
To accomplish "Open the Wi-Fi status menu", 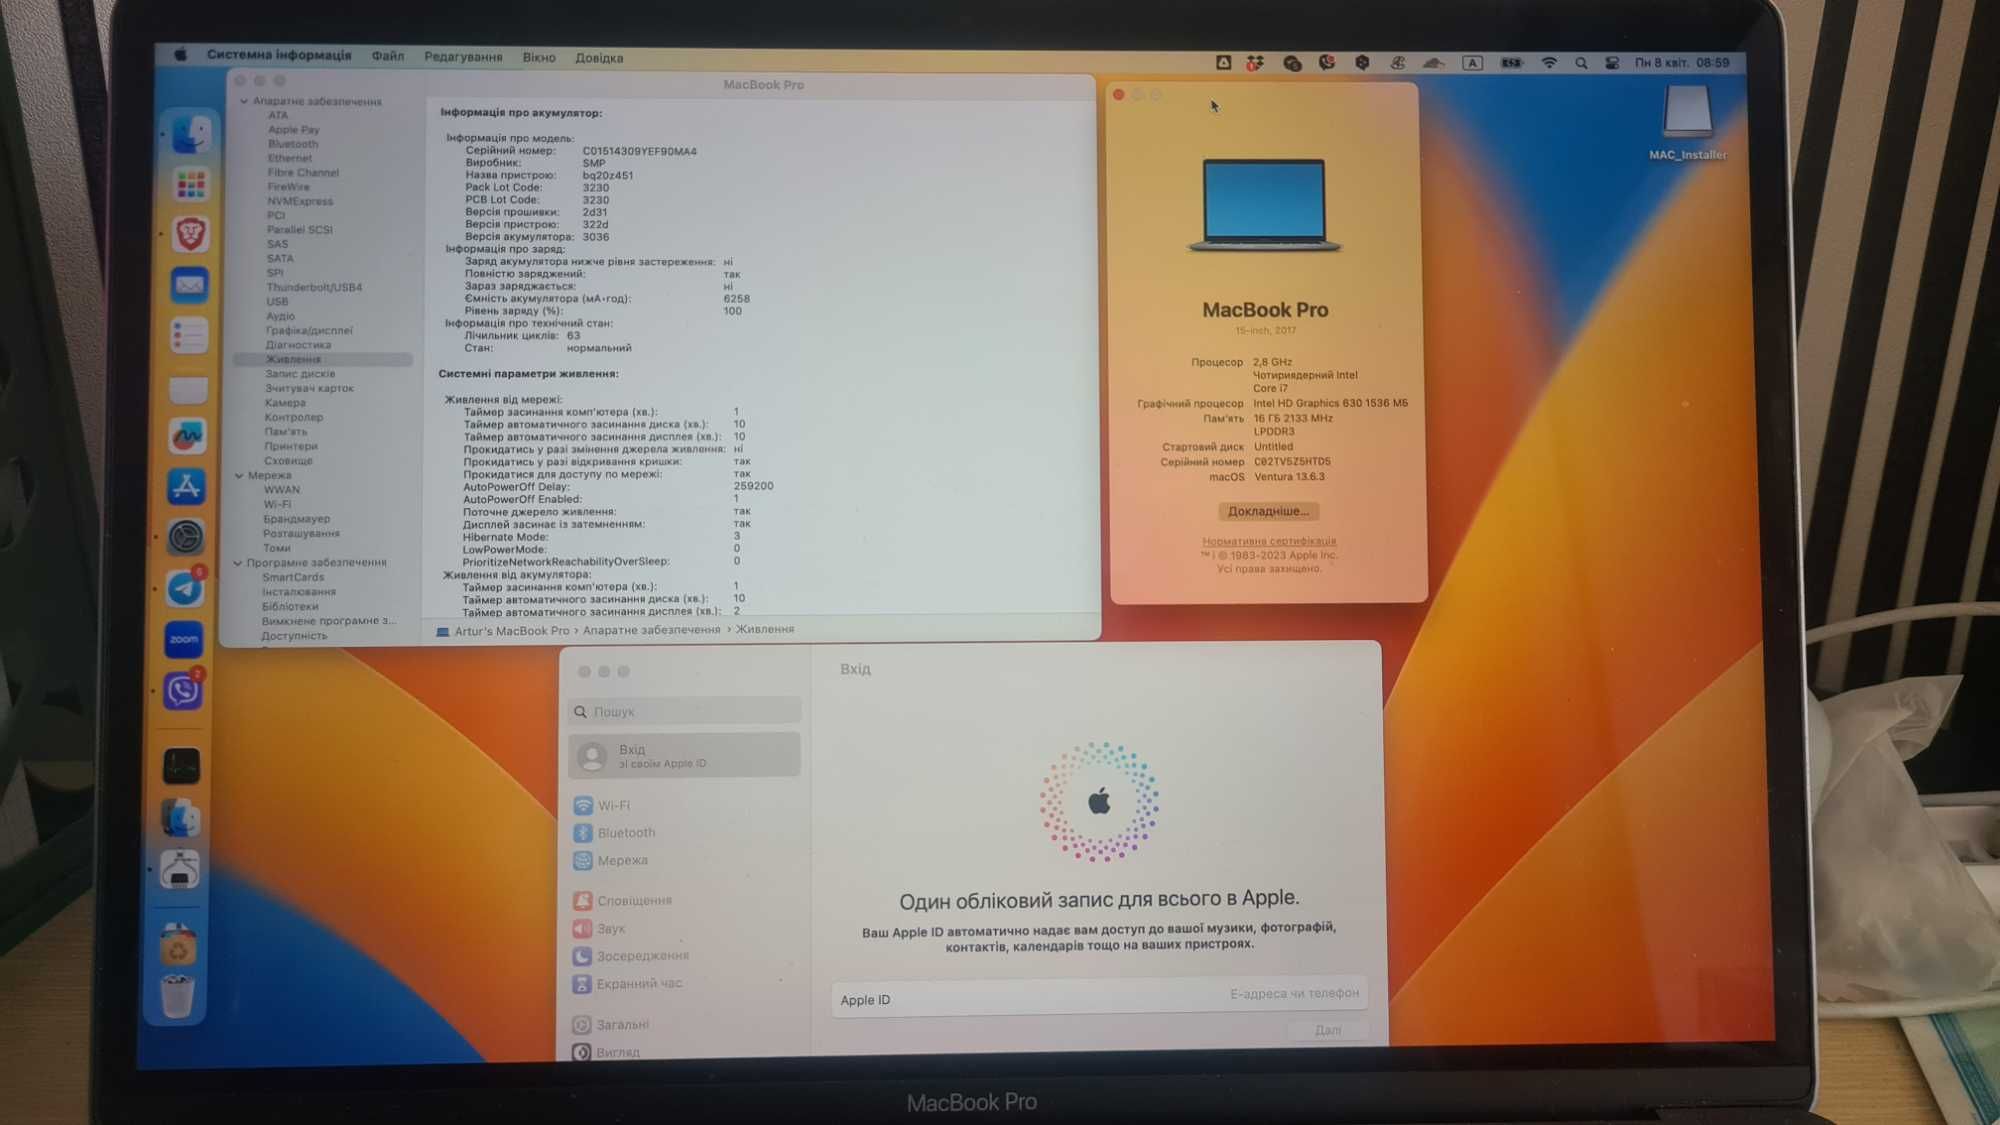I will point(1549,62).
